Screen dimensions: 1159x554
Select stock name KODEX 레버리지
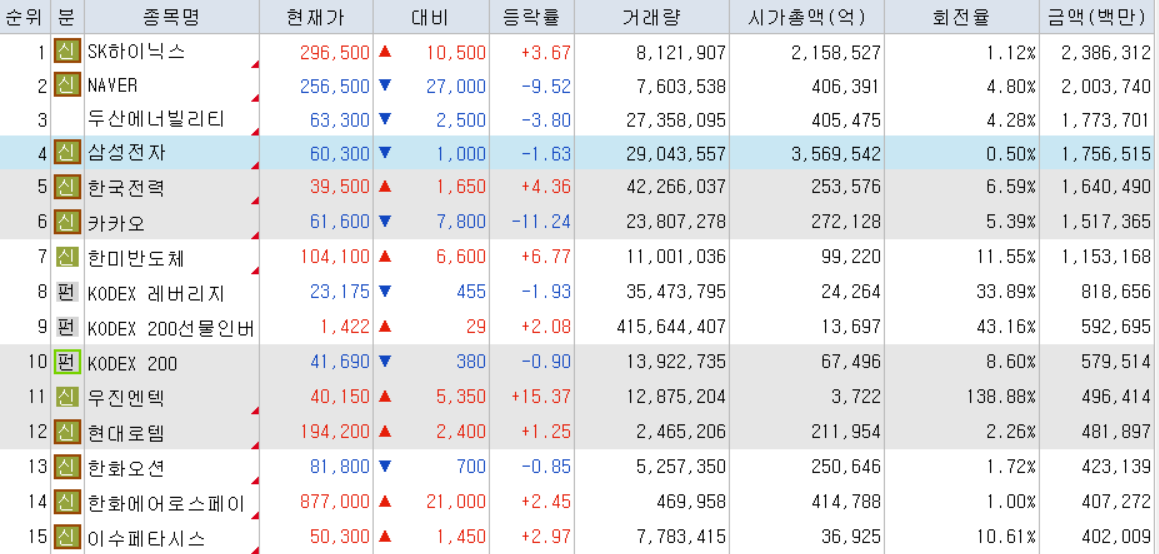click(156, 294)
